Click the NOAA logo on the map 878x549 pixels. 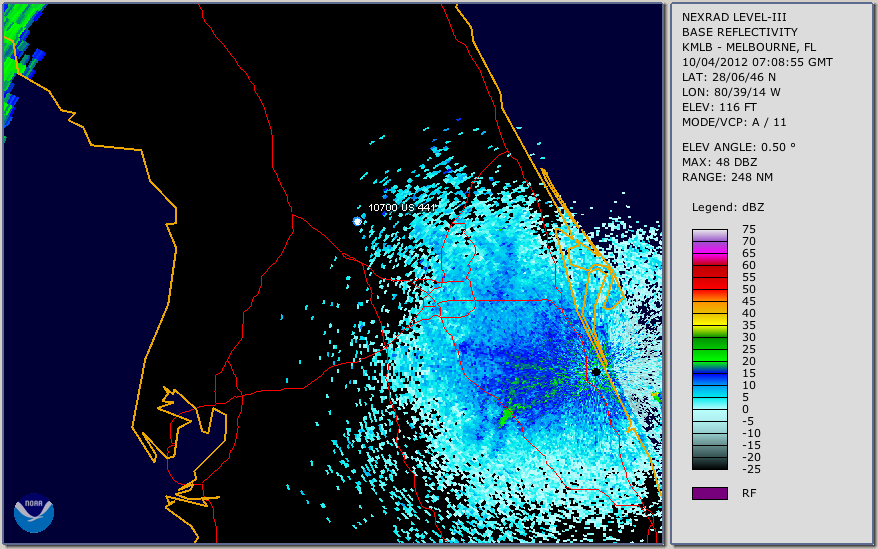click(x=34, y=513)
